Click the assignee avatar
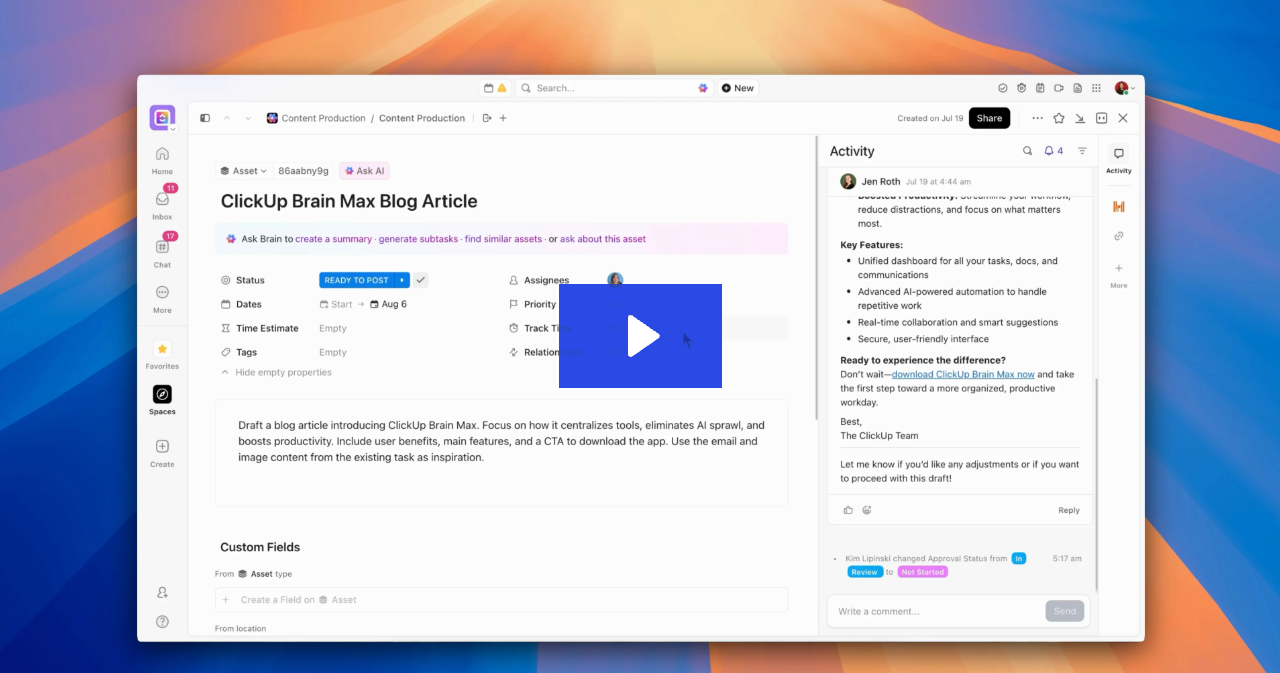1280x673 pixels. point(615,280)
